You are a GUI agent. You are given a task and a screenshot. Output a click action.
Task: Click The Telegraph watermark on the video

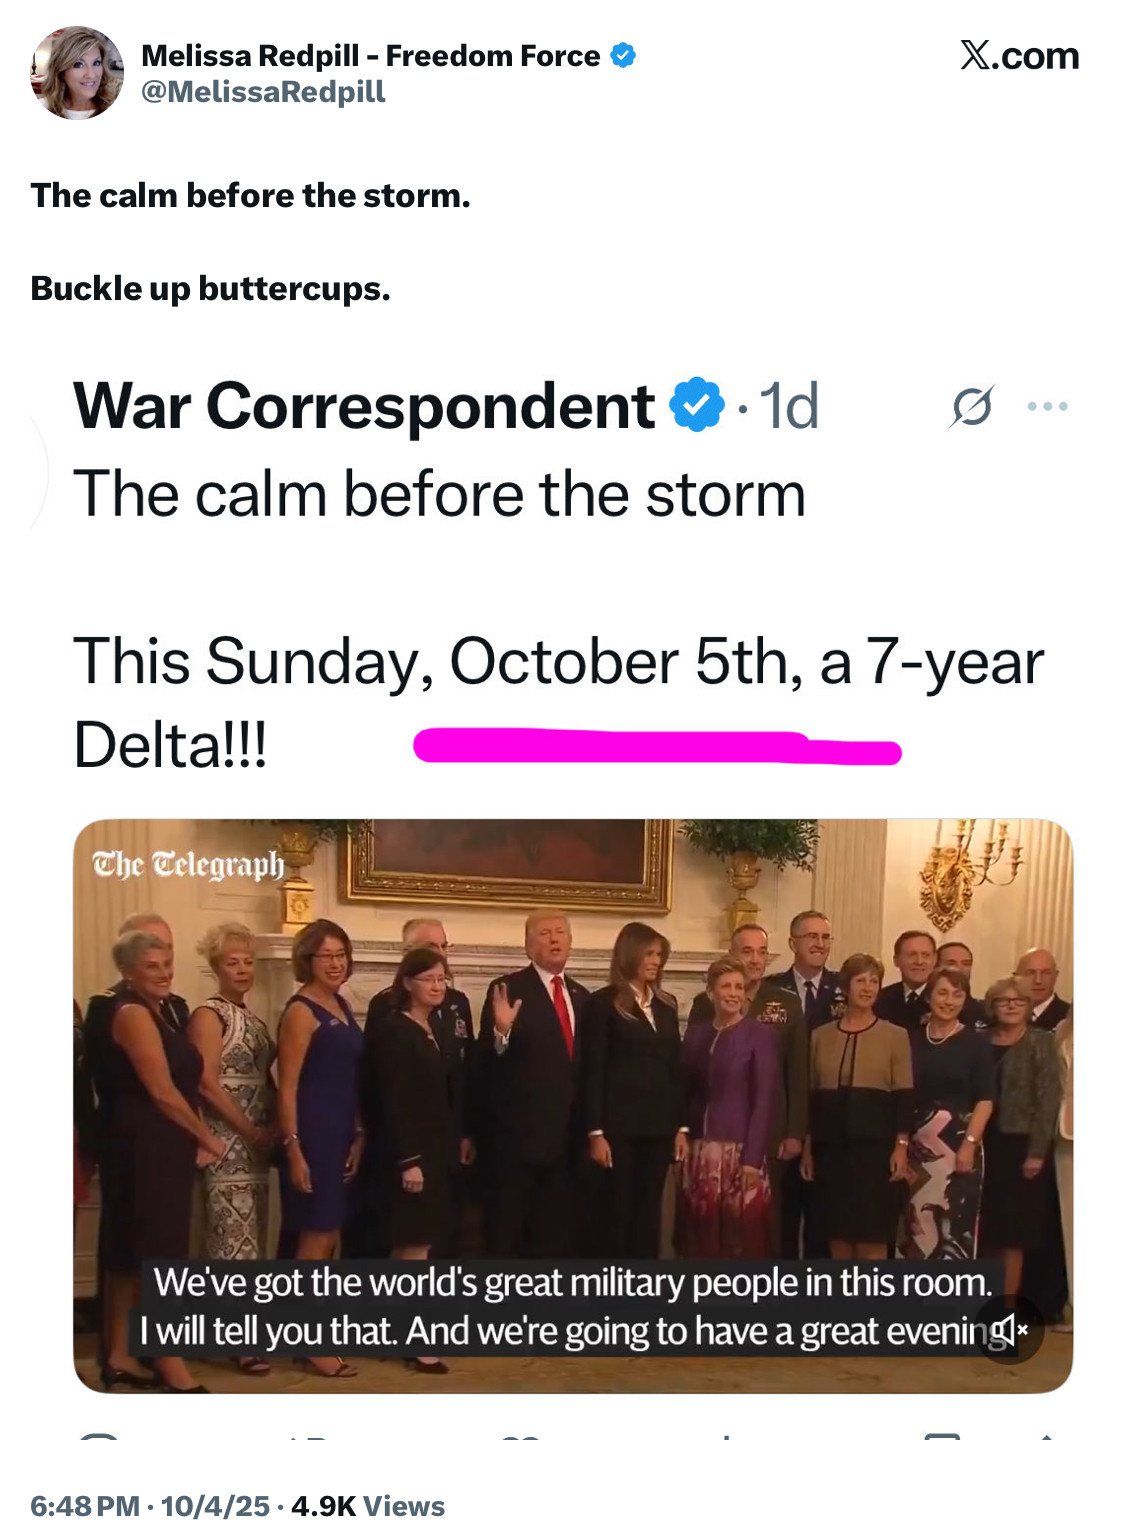188,864
